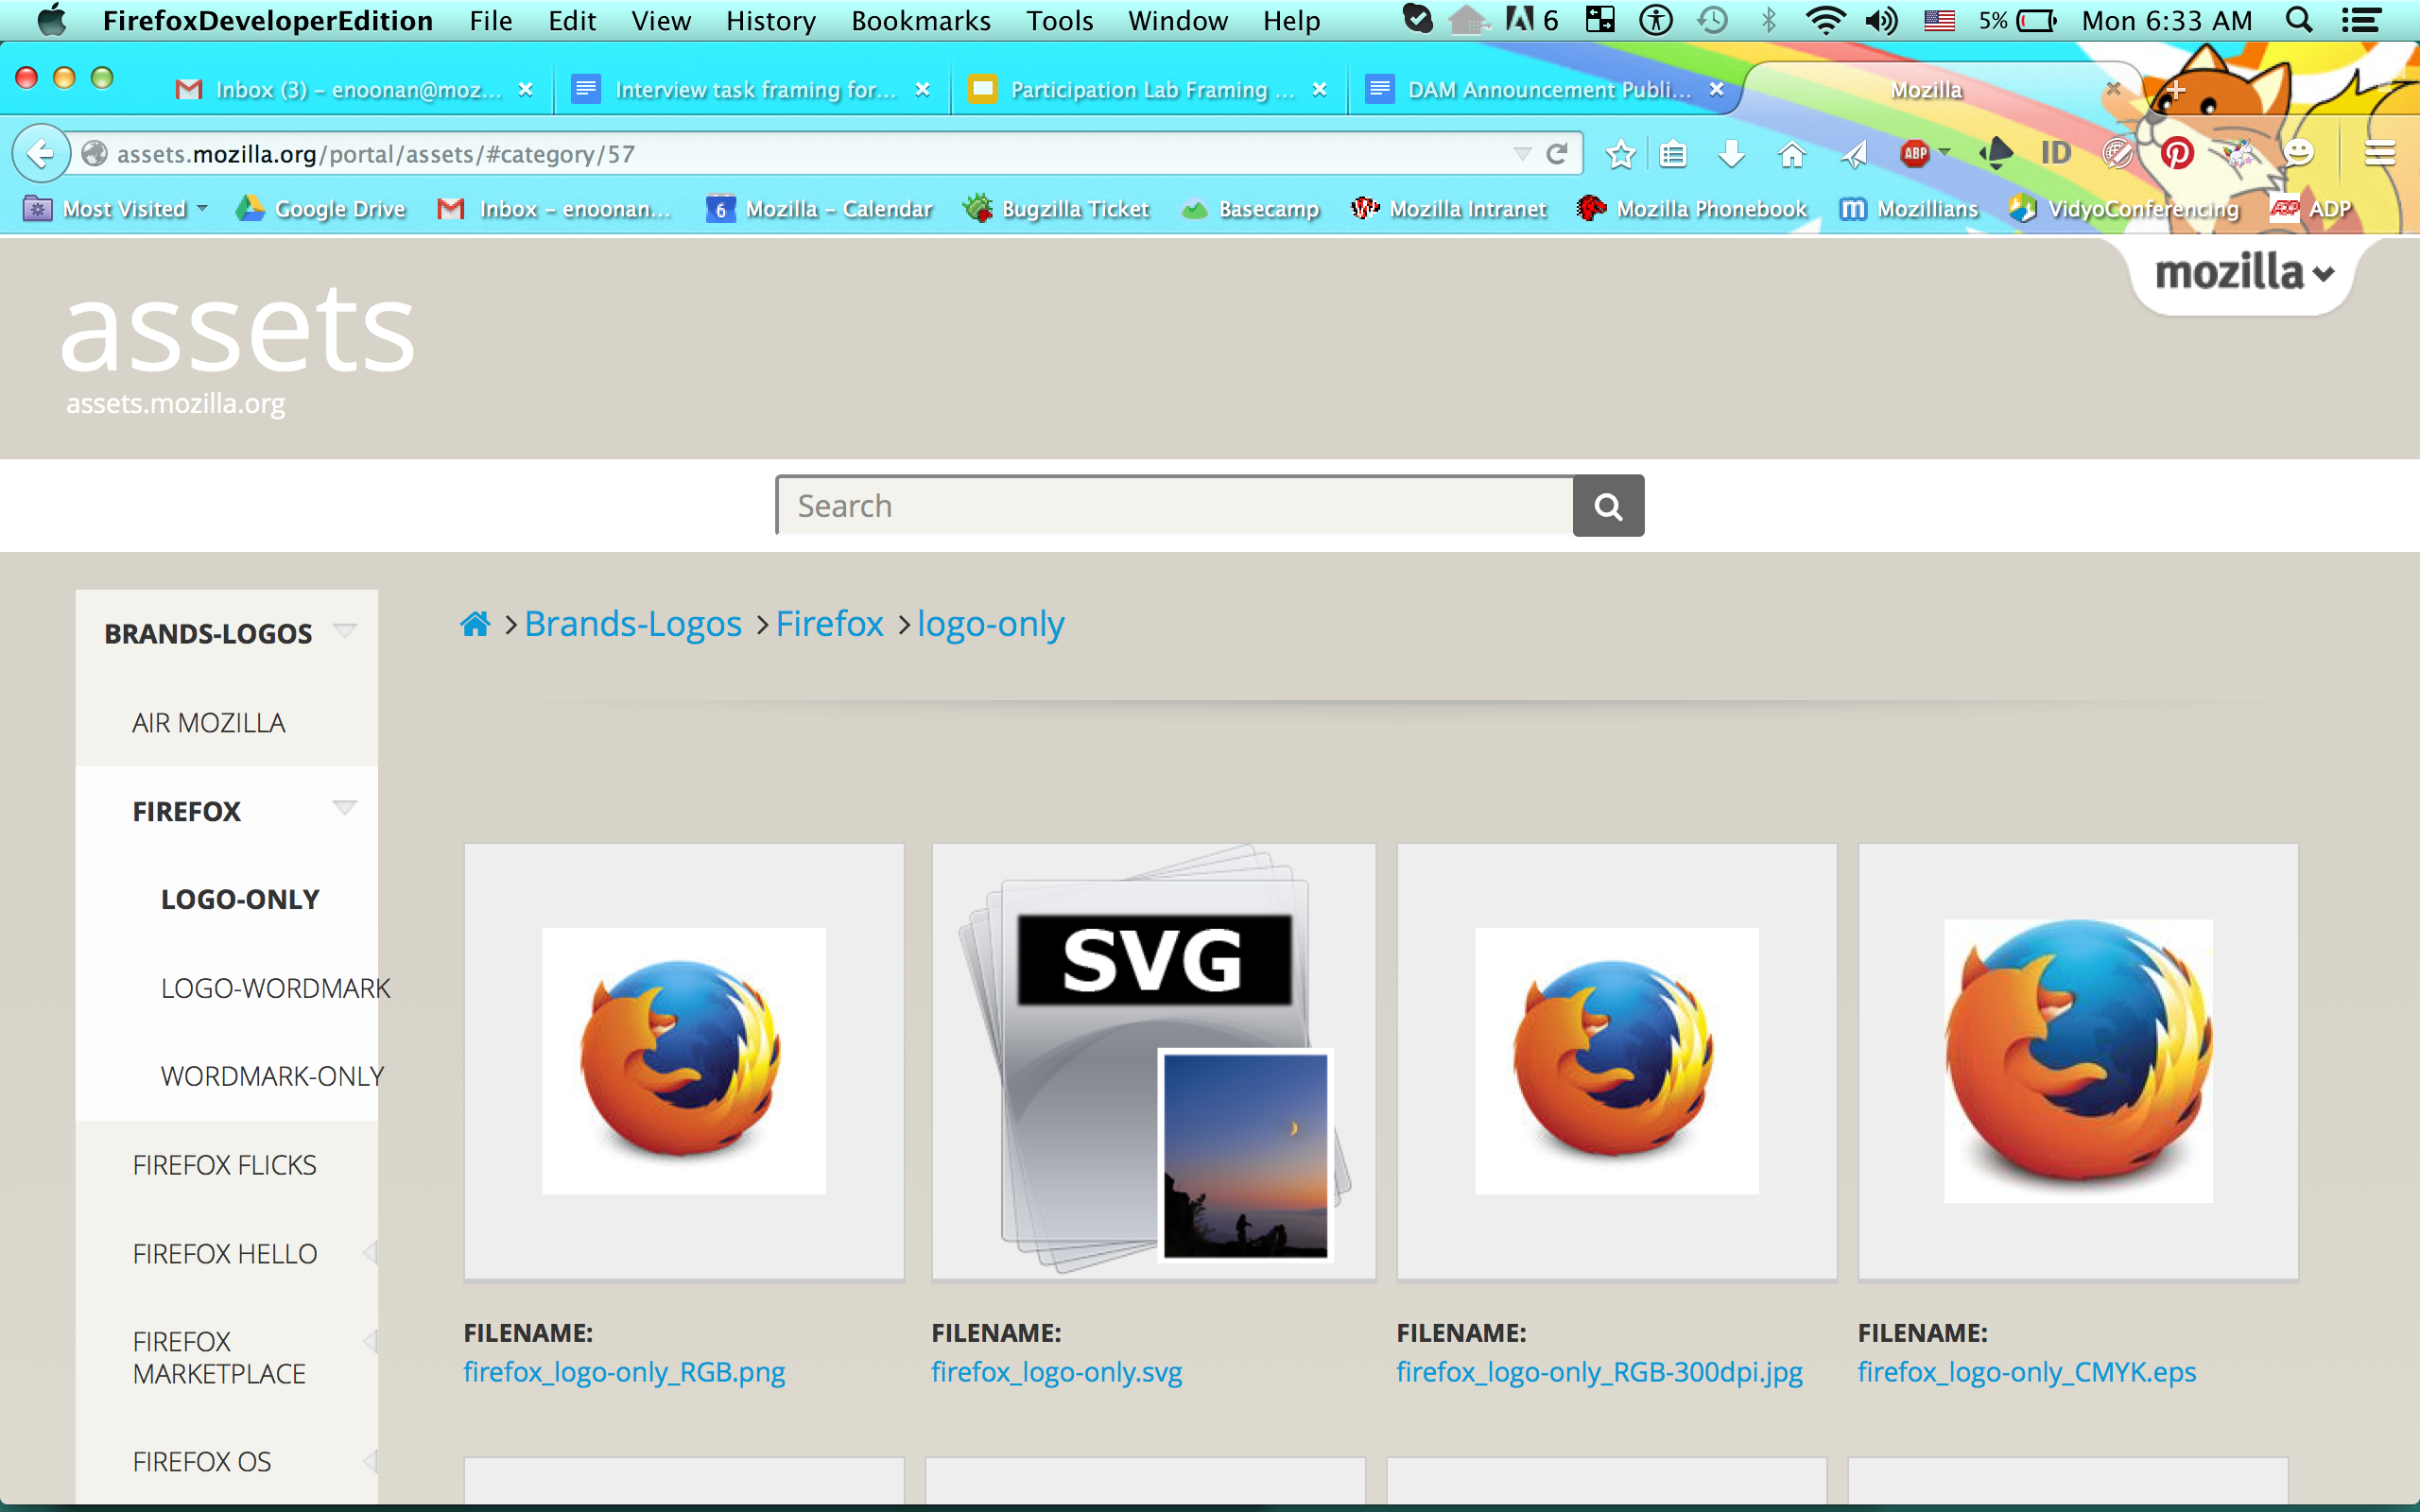2420x1512 pixels.
Task: Click the Pinterest toolbar icon
Action: (x=2177, y=154)
